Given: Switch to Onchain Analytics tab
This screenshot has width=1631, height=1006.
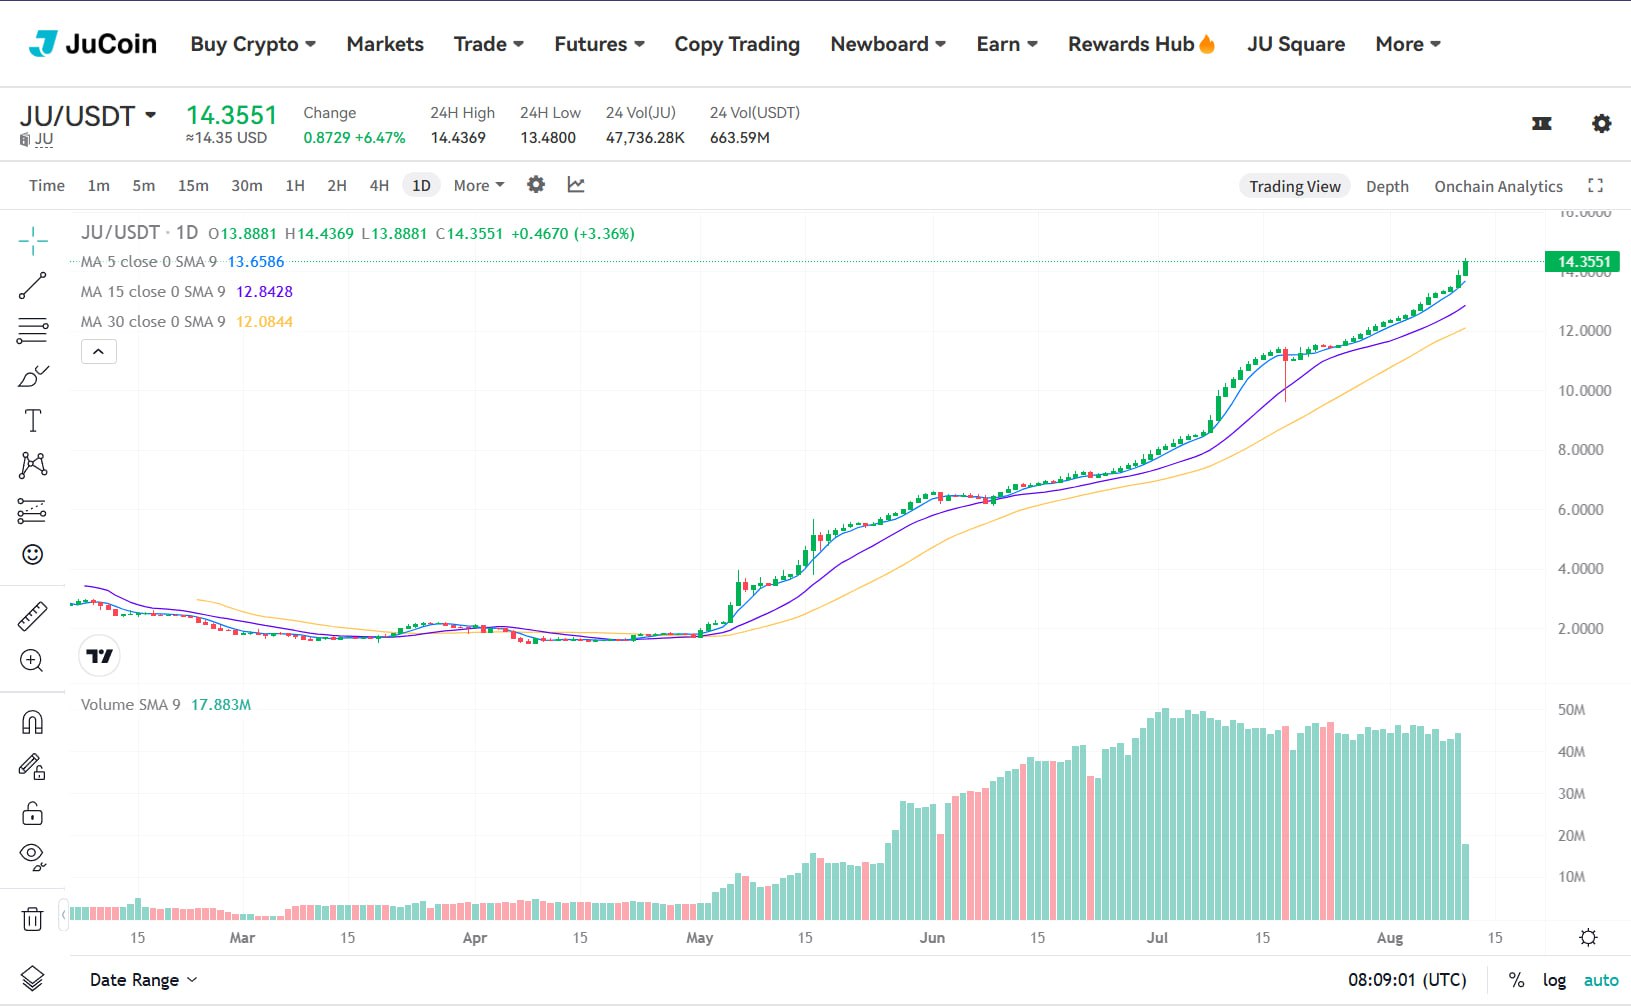Looking at the screenshot, I should point(1498,186).
